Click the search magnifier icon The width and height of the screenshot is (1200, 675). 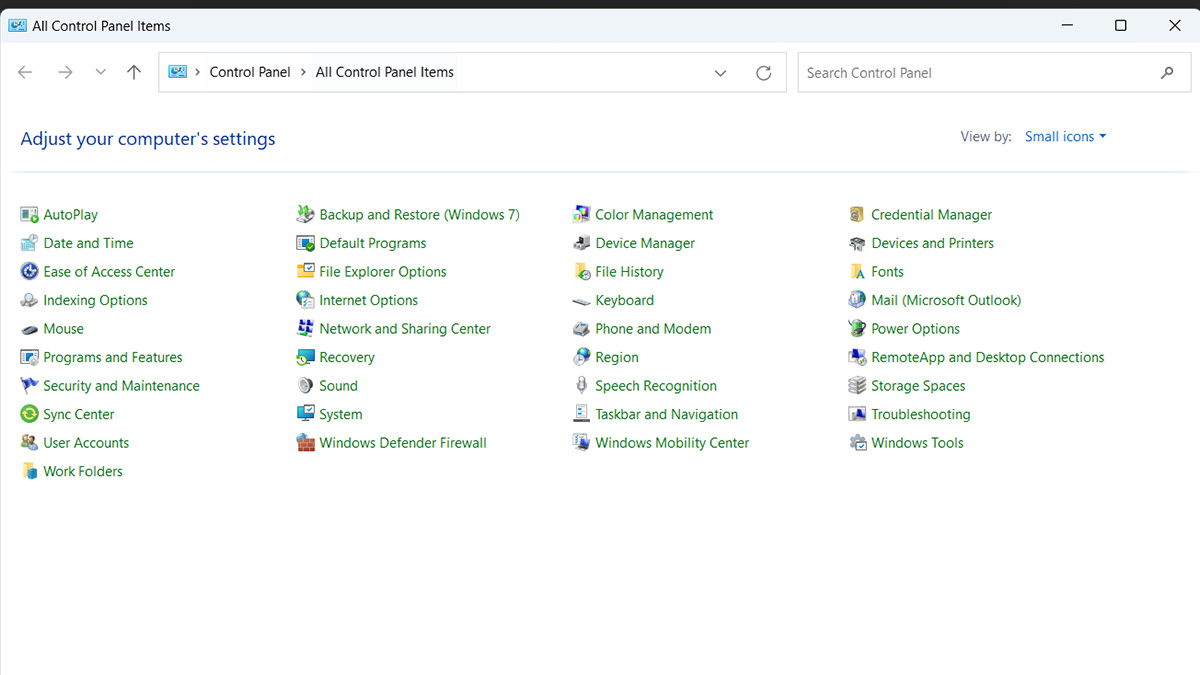coord(1167,73)
